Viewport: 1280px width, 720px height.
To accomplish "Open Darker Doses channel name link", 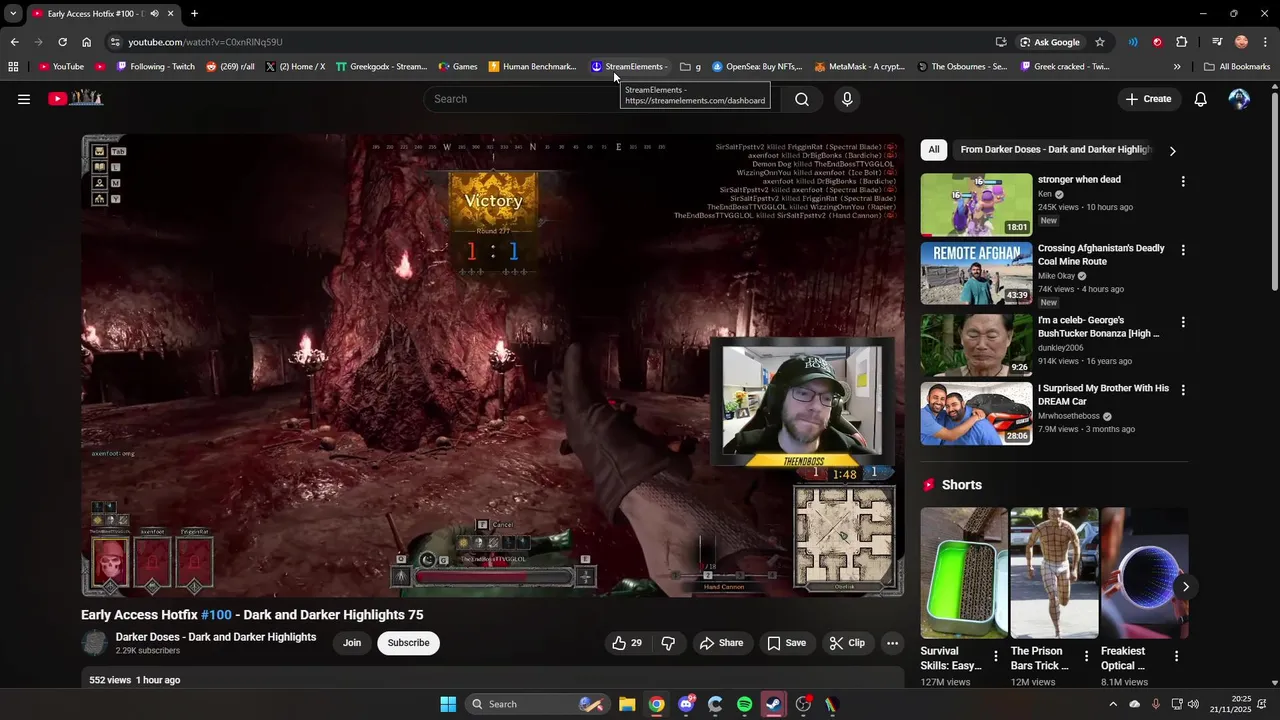I will tap(216, 637).
